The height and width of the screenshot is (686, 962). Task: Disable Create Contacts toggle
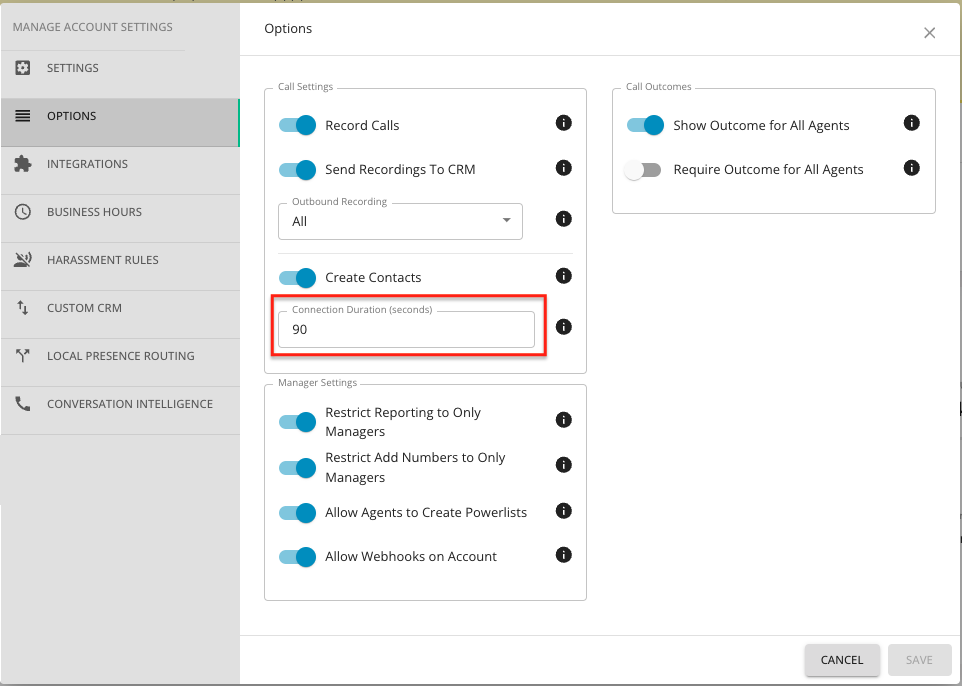click(298, 277)
